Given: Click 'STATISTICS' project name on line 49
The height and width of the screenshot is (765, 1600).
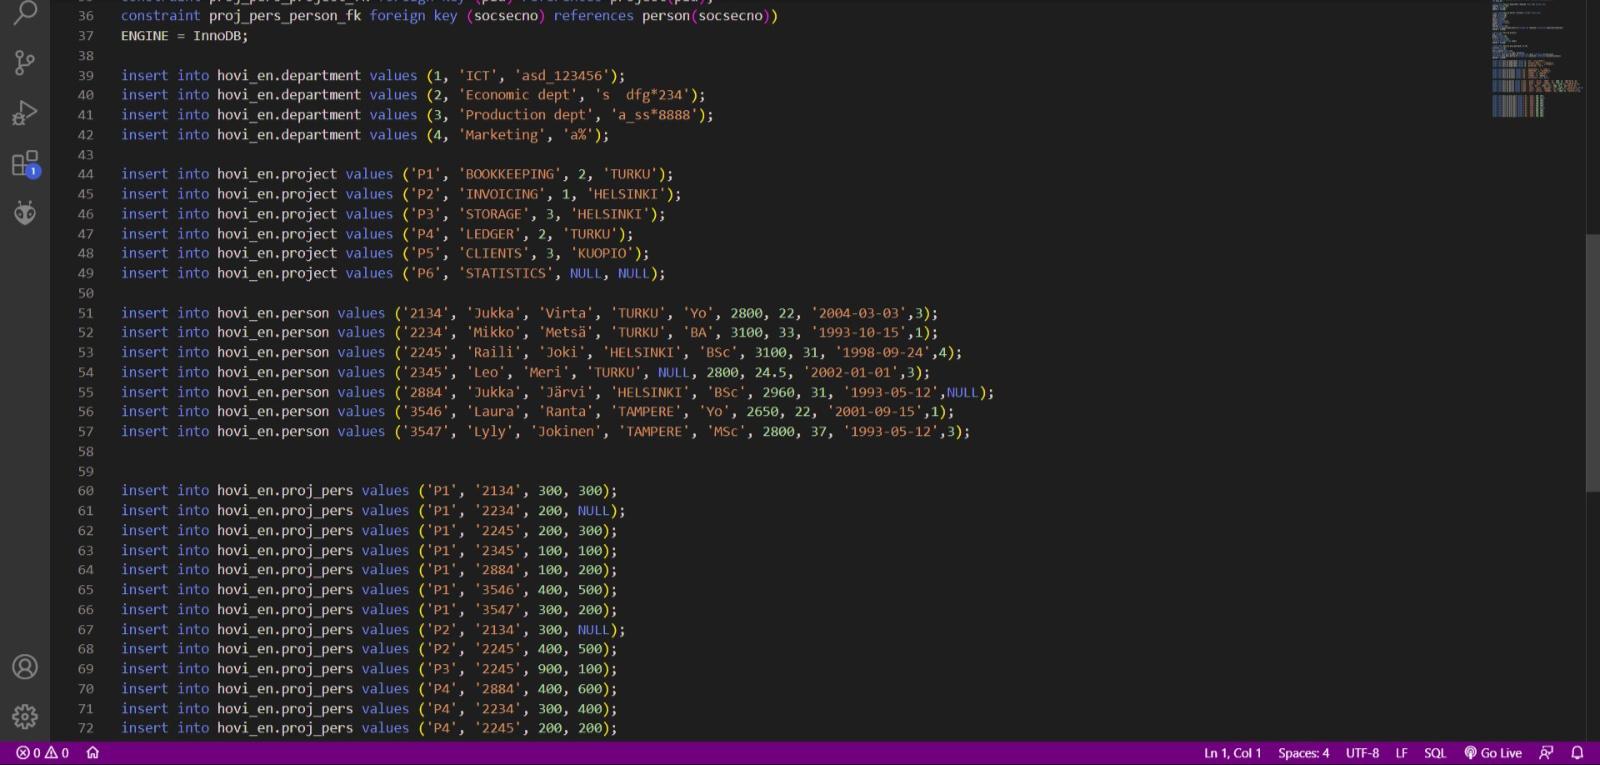Looking at the screenshot, I should click(506, 273).
